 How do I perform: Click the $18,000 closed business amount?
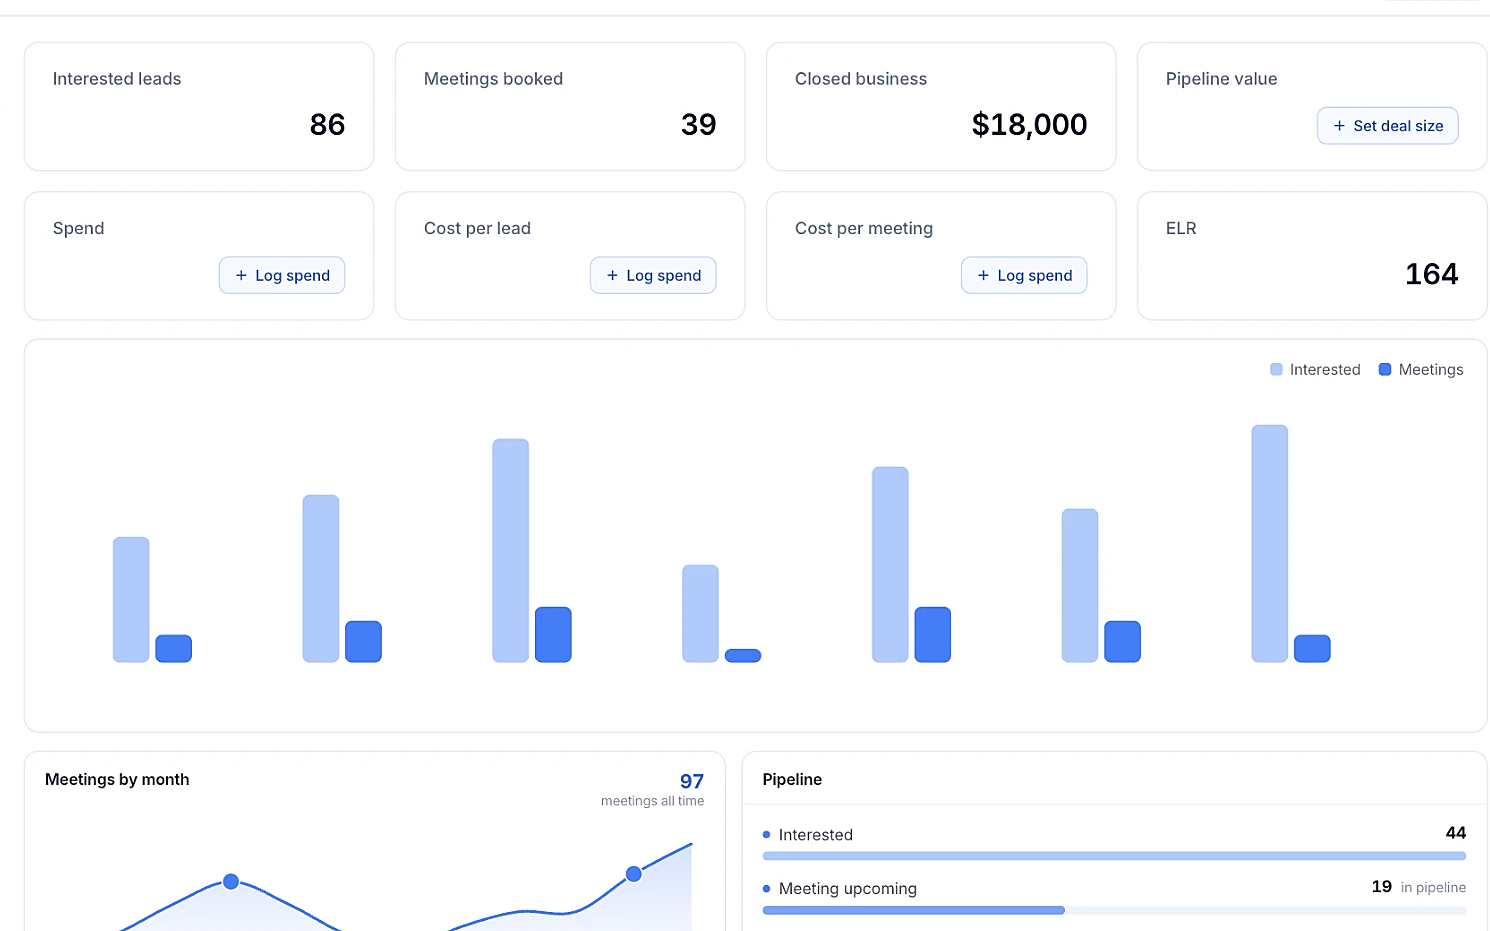(1029, 124)
